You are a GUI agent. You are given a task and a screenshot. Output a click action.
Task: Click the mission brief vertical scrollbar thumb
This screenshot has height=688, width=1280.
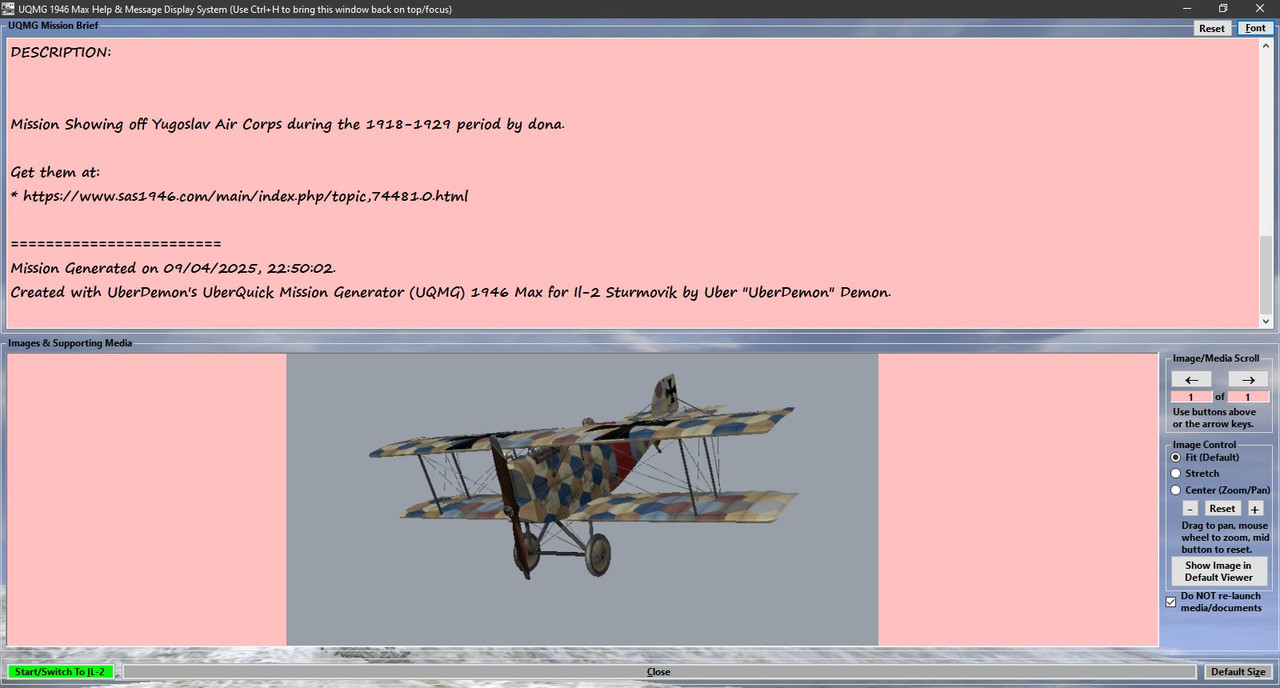(1267, 274)
